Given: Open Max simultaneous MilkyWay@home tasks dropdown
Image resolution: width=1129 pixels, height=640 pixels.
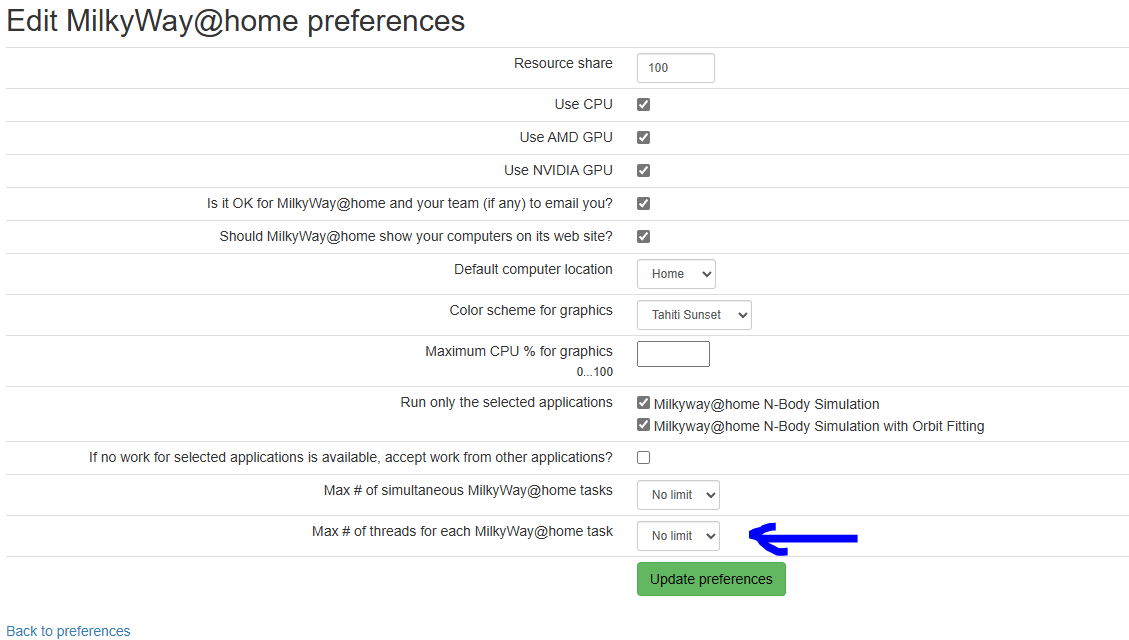Looking at the screenshot, I should pyautogui.click(x=678, y=495).
